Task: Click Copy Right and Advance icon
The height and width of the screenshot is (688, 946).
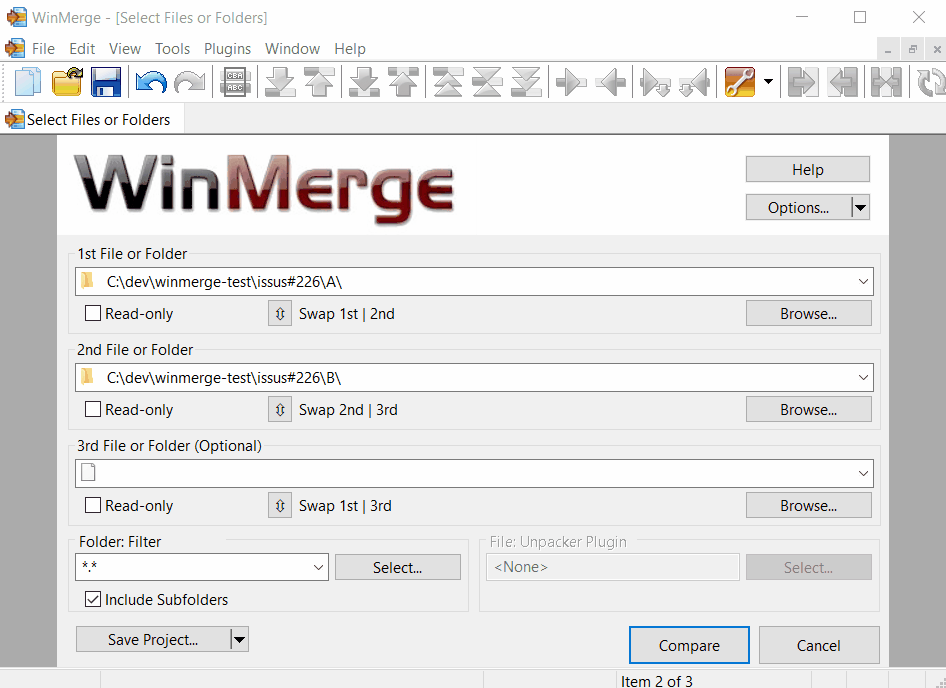Action: pyautogui.click(x=655, y=81)
